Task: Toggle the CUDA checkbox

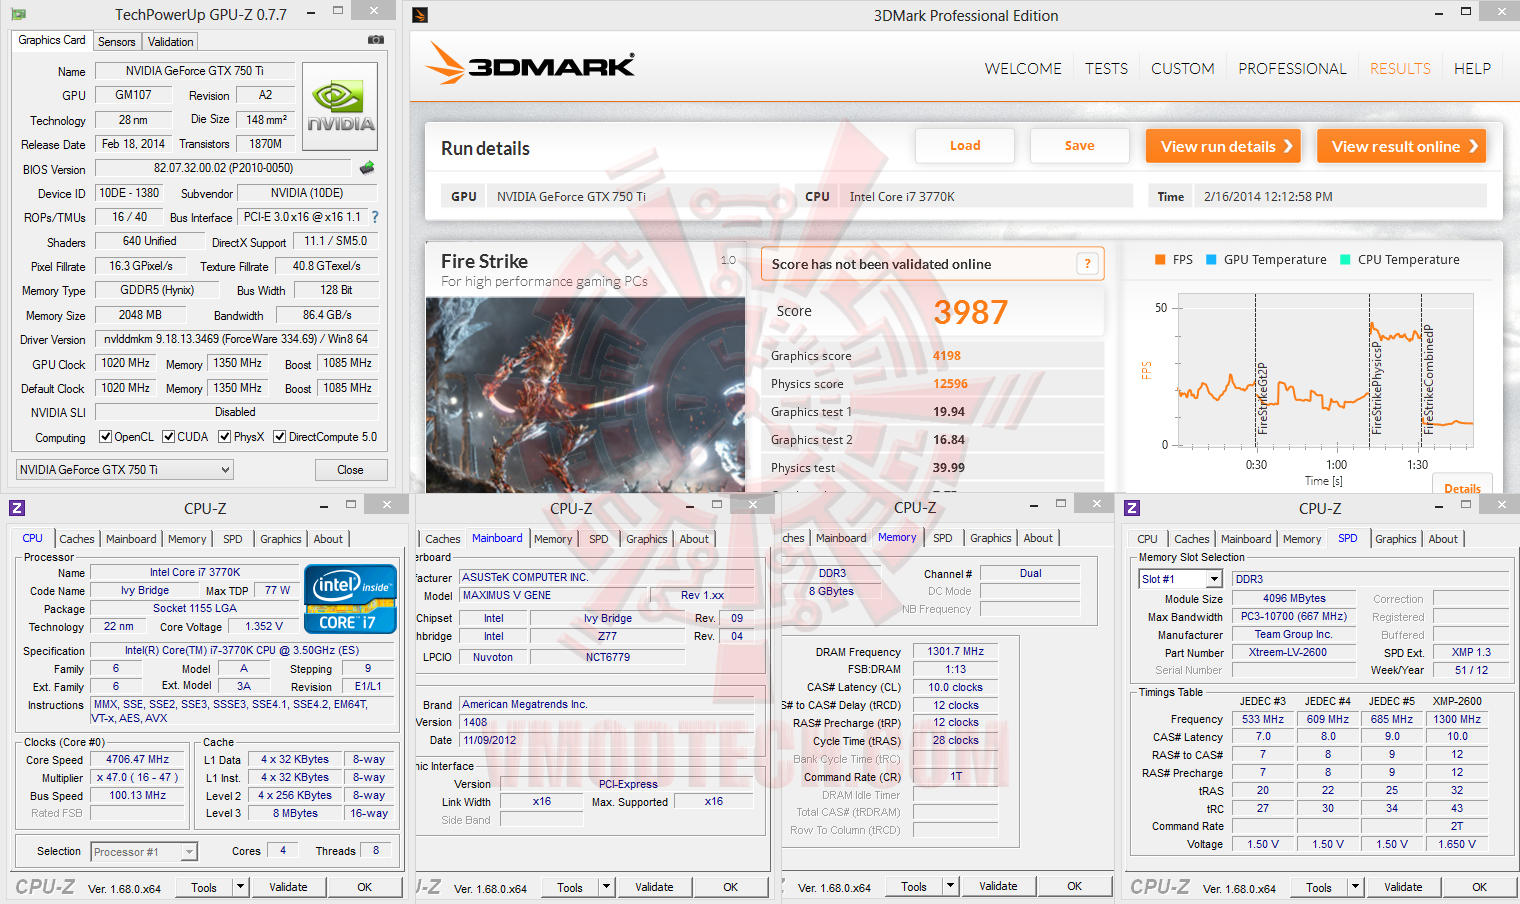Action: 169,437
